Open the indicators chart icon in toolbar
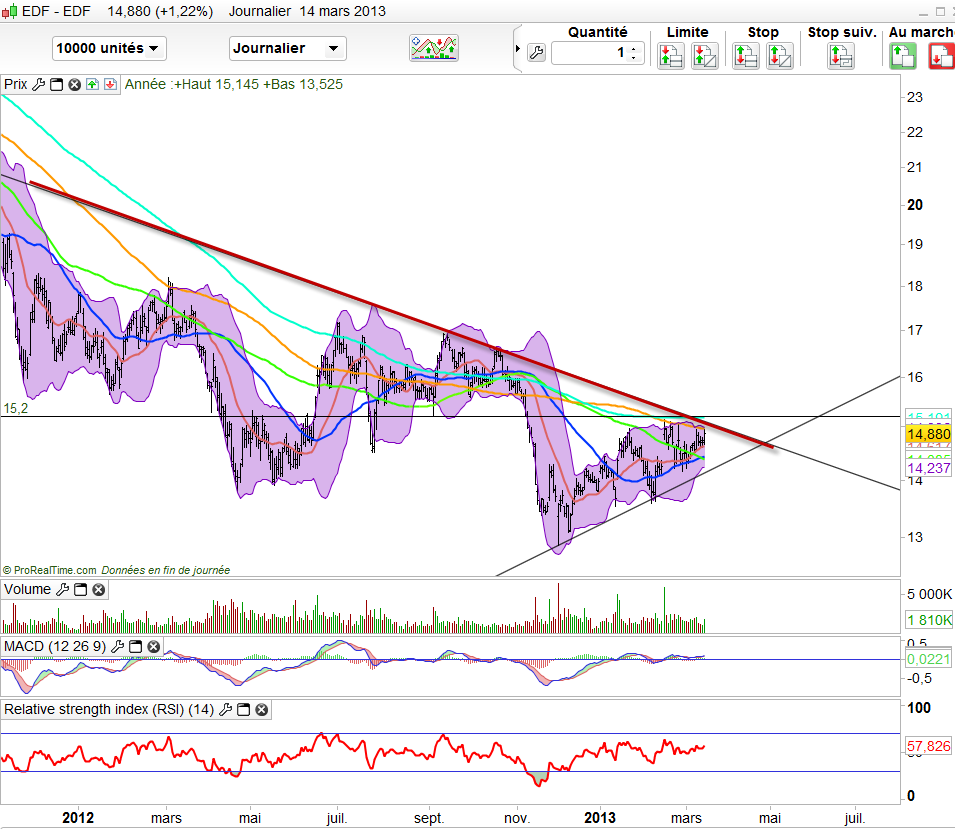This screenshot has width=955, height=829. pos(434,48)
